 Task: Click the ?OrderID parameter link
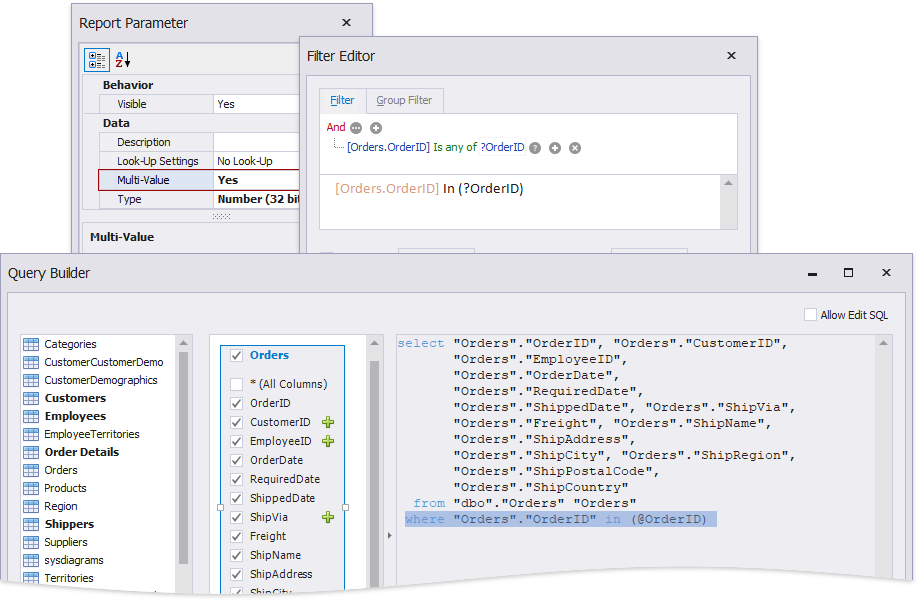[502, 147]
